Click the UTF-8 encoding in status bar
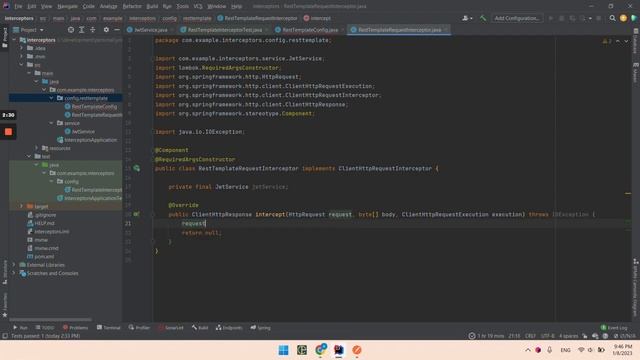This screenshot has height=360, width=640. (x=547, y=336)
